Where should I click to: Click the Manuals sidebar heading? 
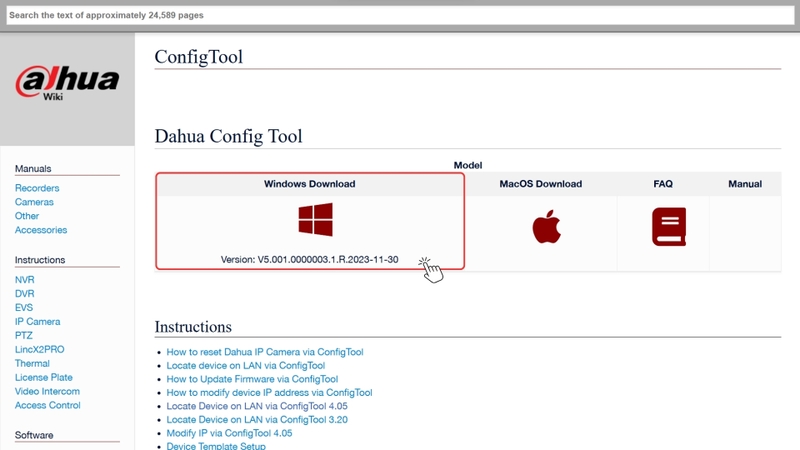pyautogui.click(x=33, y=169)
